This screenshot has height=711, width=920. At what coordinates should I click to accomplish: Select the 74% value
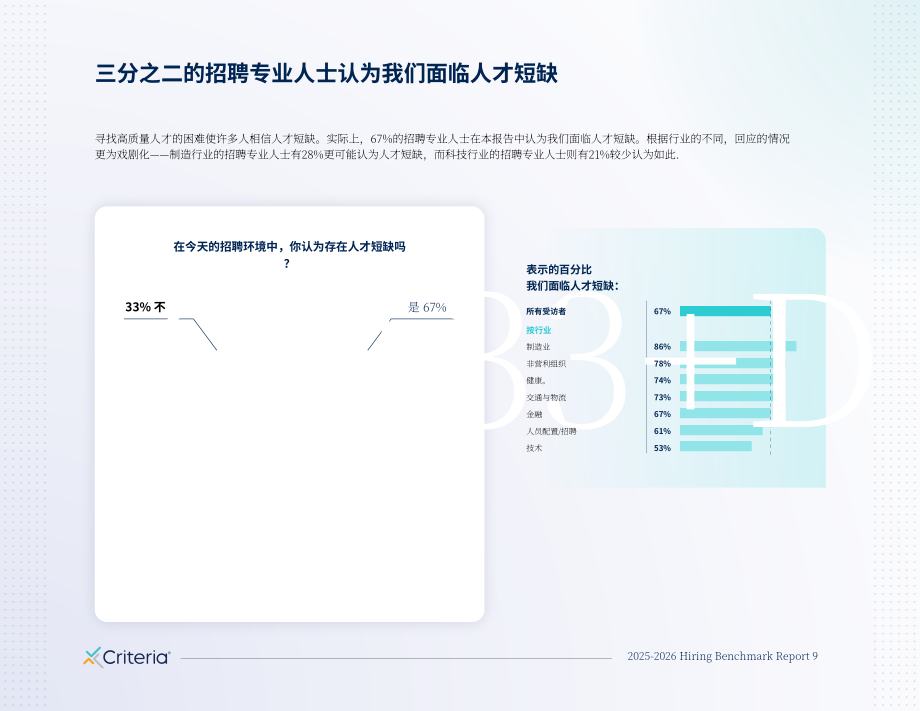point(662,380)
